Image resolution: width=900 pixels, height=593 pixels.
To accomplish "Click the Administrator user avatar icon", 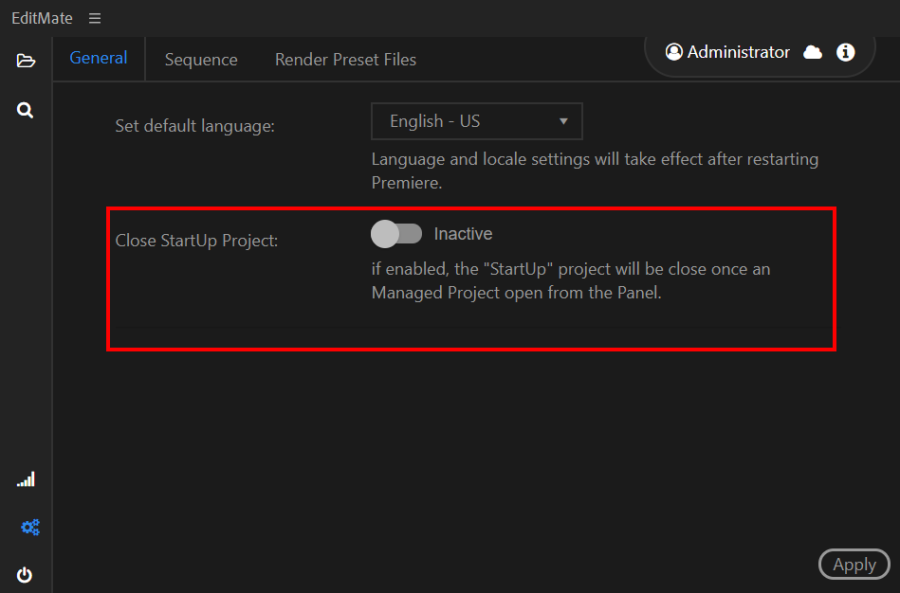I will [x=674, y=52].
